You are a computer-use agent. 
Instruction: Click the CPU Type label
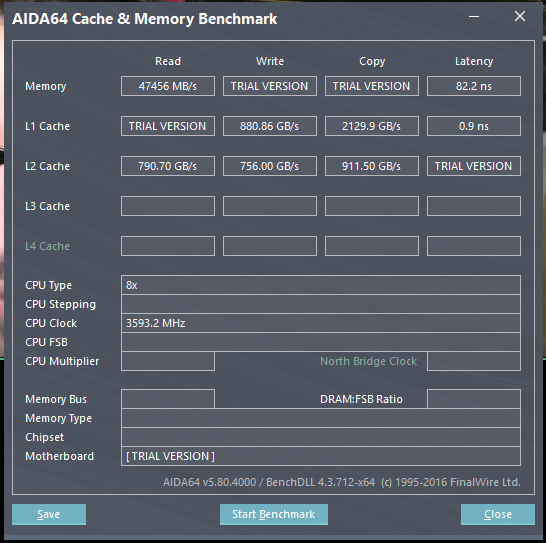tap(48, 285)
